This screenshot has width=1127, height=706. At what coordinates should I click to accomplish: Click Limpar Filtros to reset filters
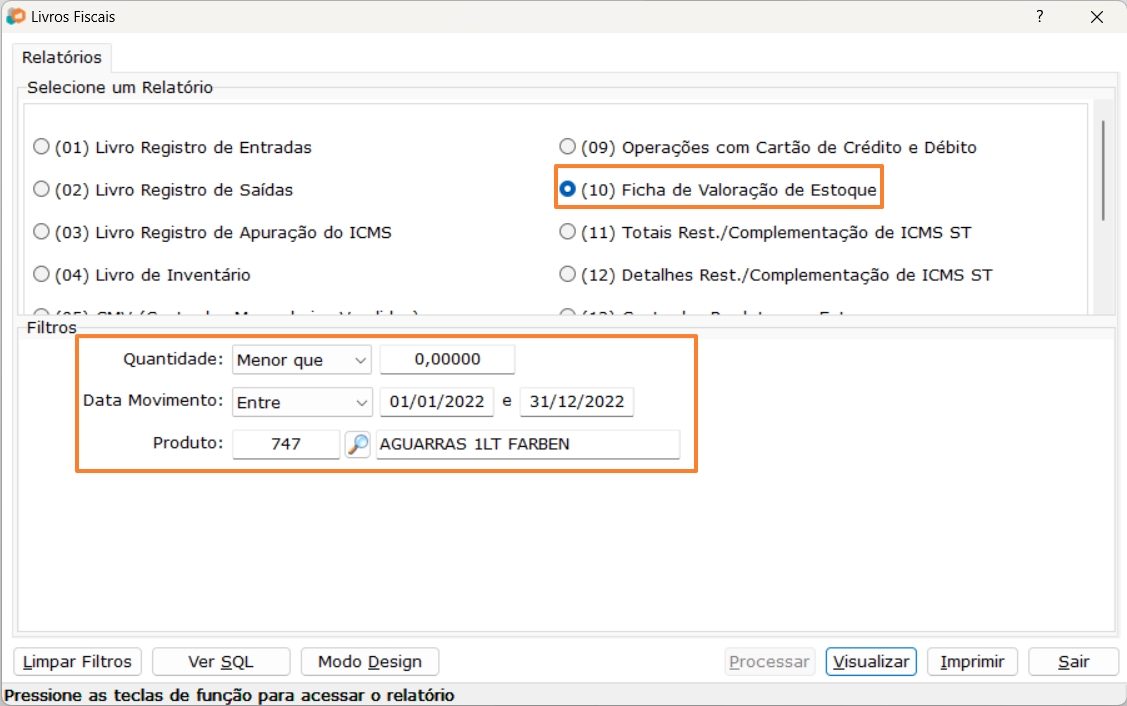click(78, 662)
